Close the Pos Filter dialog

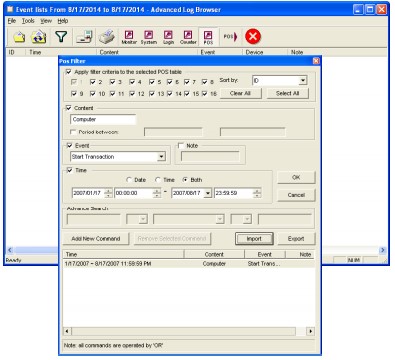tap(316, 61)
